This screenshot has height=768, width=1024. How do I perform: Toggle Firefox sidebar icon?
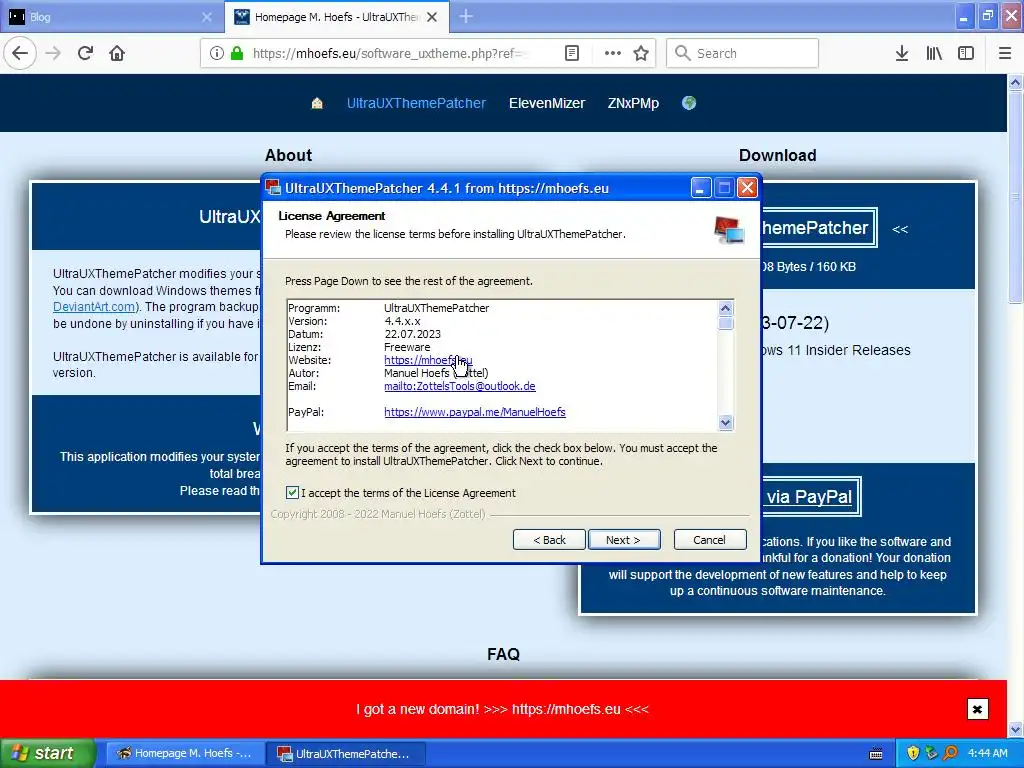pyautogui.click(x=966, y=54)
